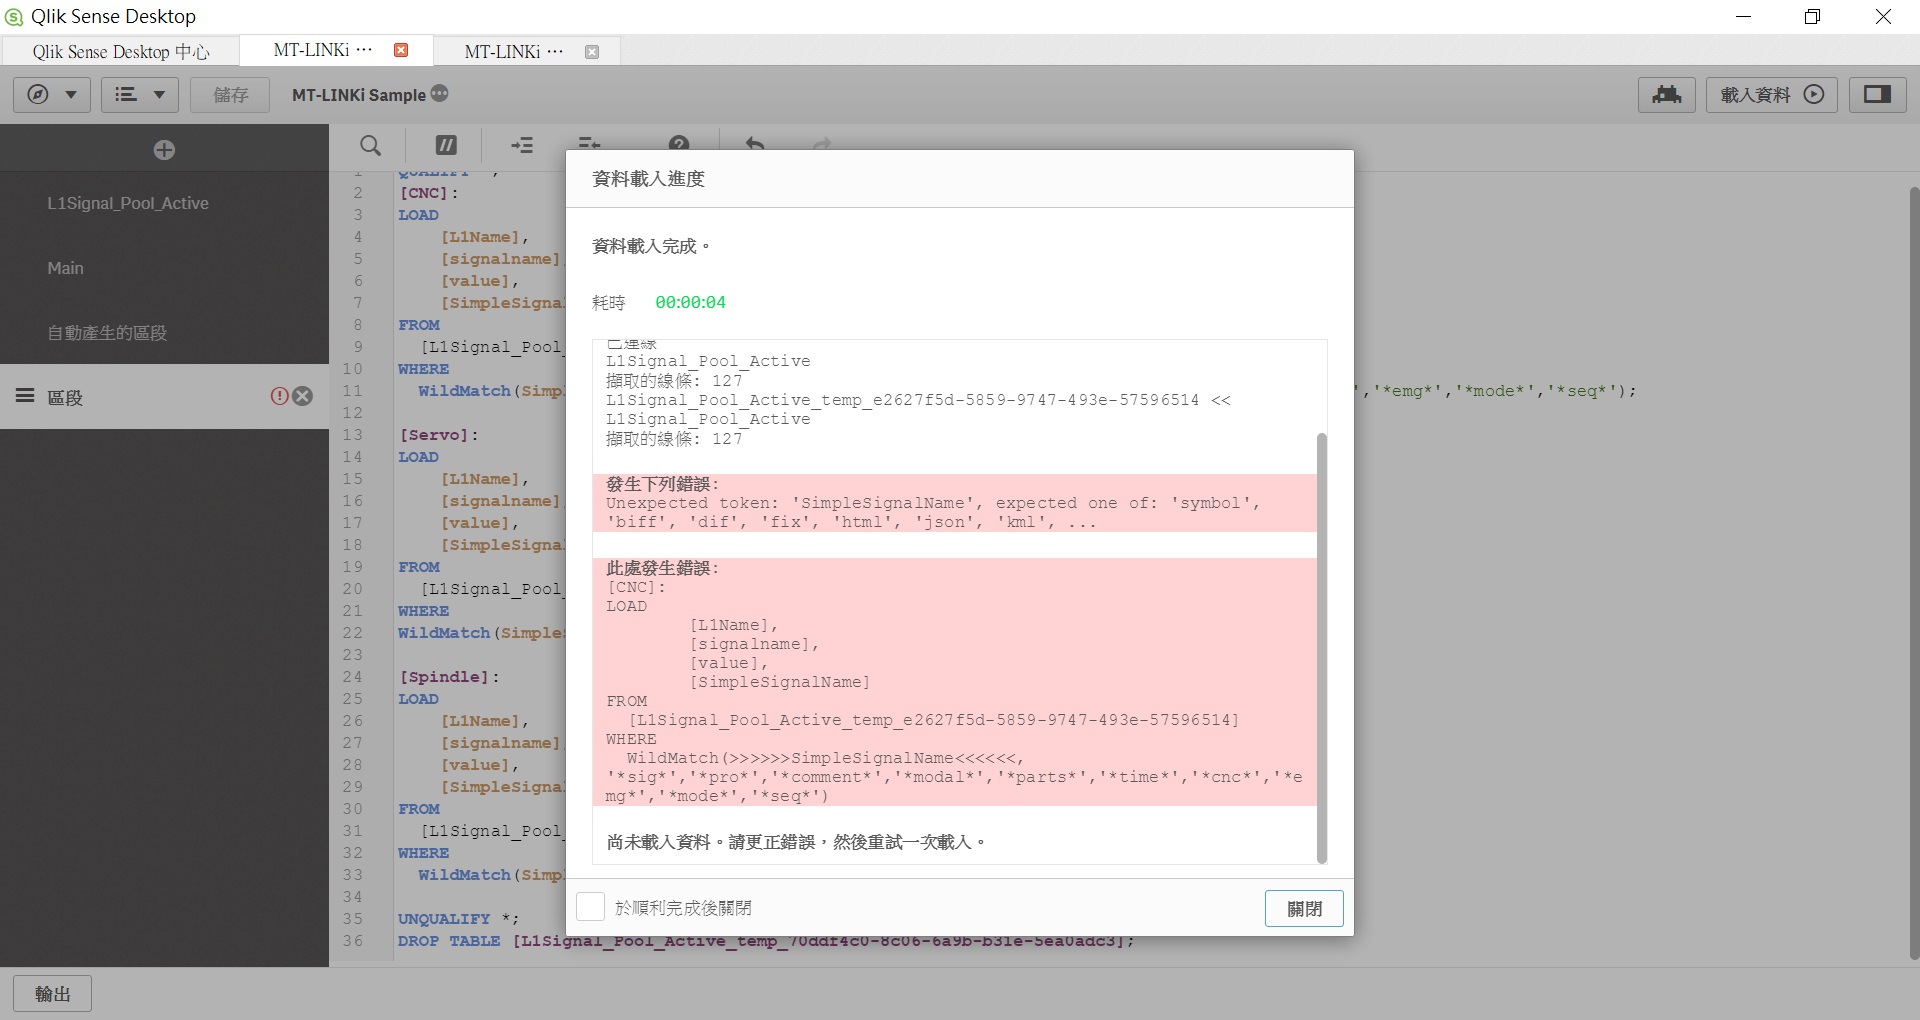Close the second MT-LINKi tab
1920x1020 pixels.
(x=592, y=51)
